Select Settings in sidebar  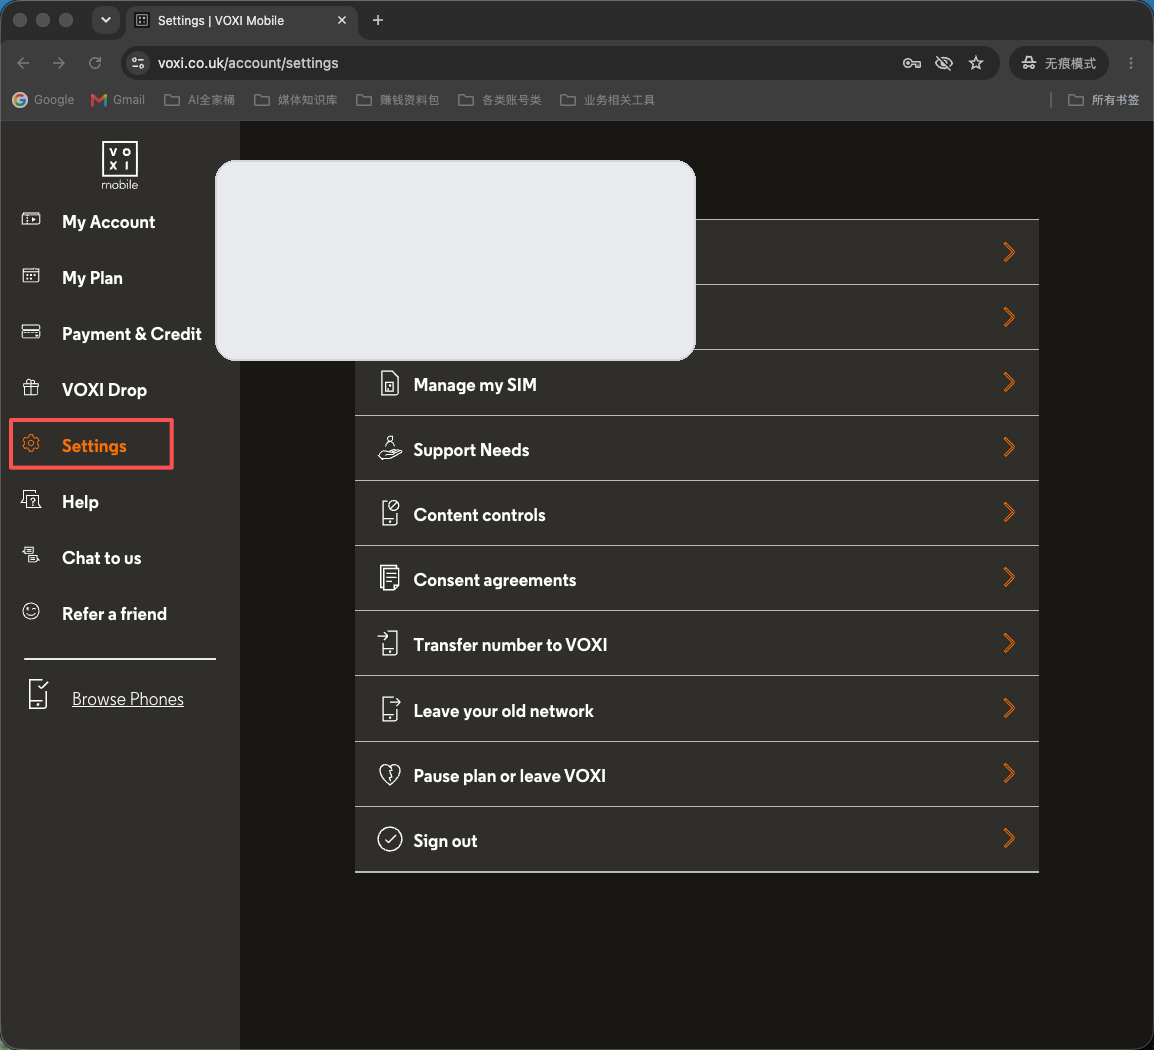[94, 446]
